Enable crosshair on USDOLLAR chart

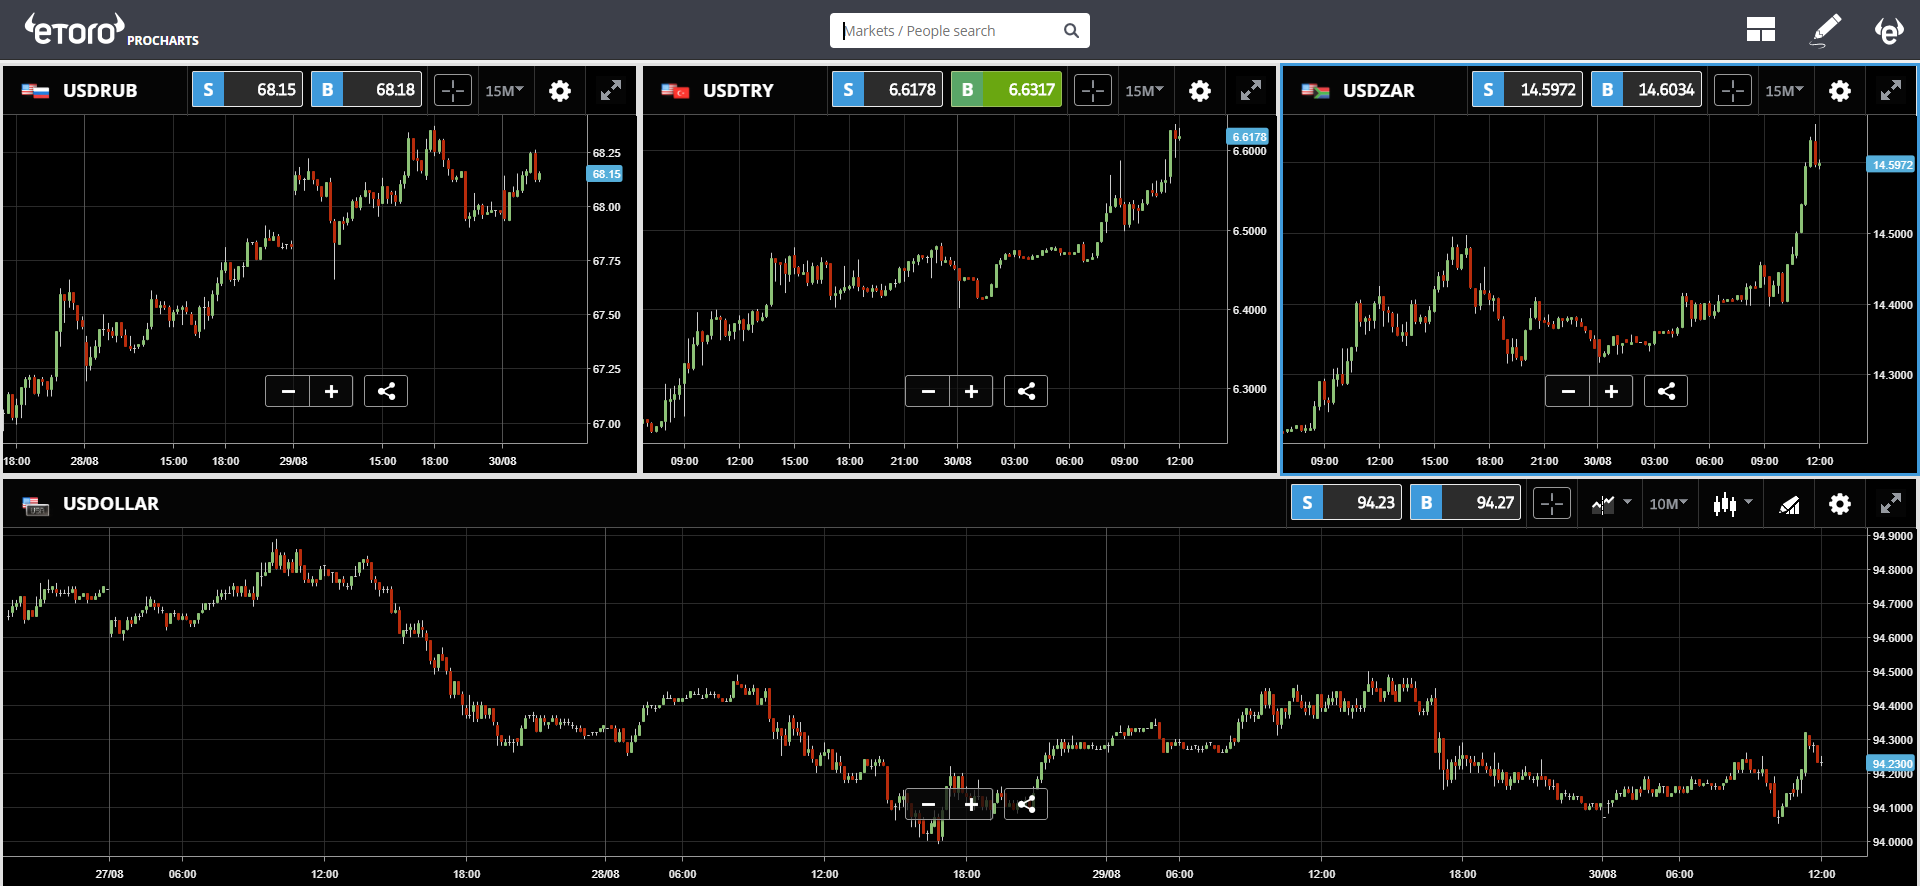coord(1552,504)
